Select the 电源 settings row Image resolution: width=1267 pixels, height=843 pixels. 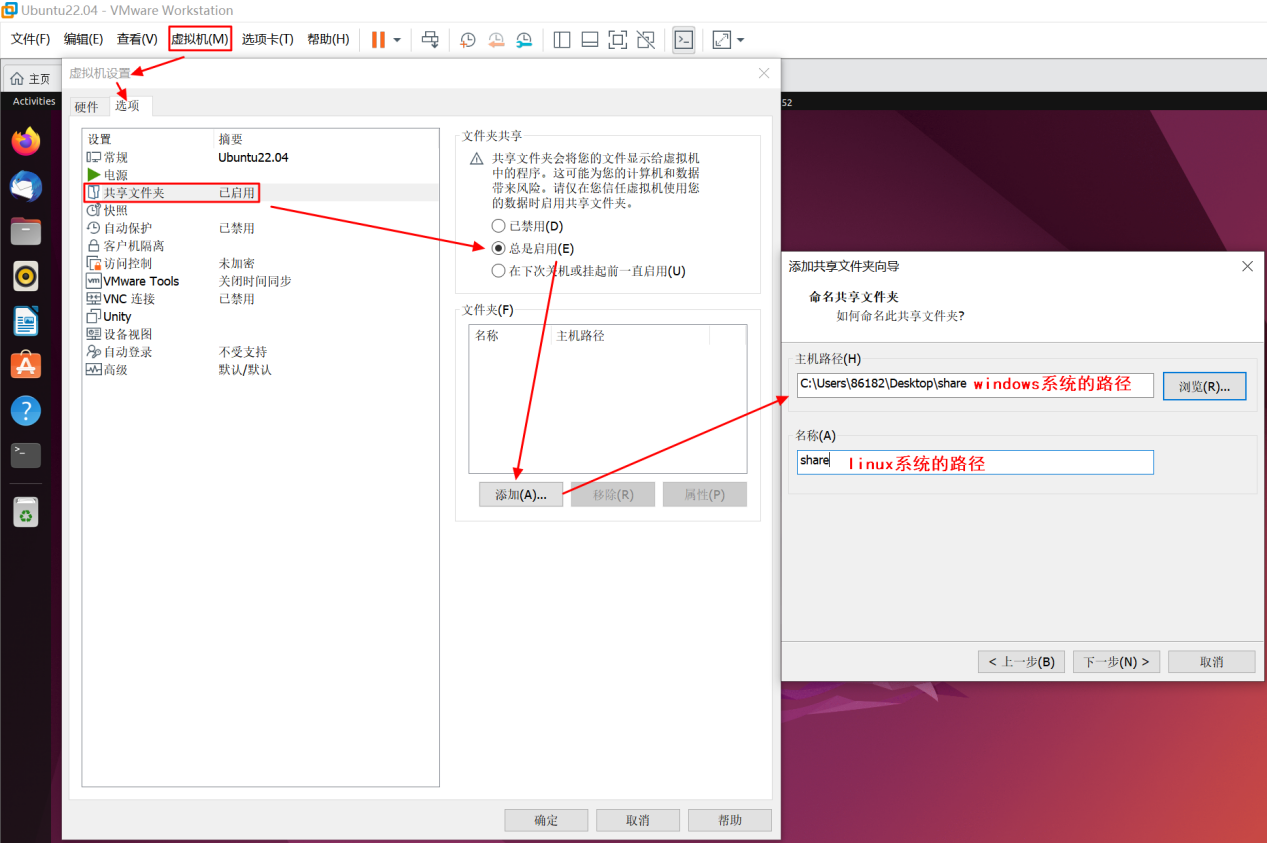coord(261,175)
